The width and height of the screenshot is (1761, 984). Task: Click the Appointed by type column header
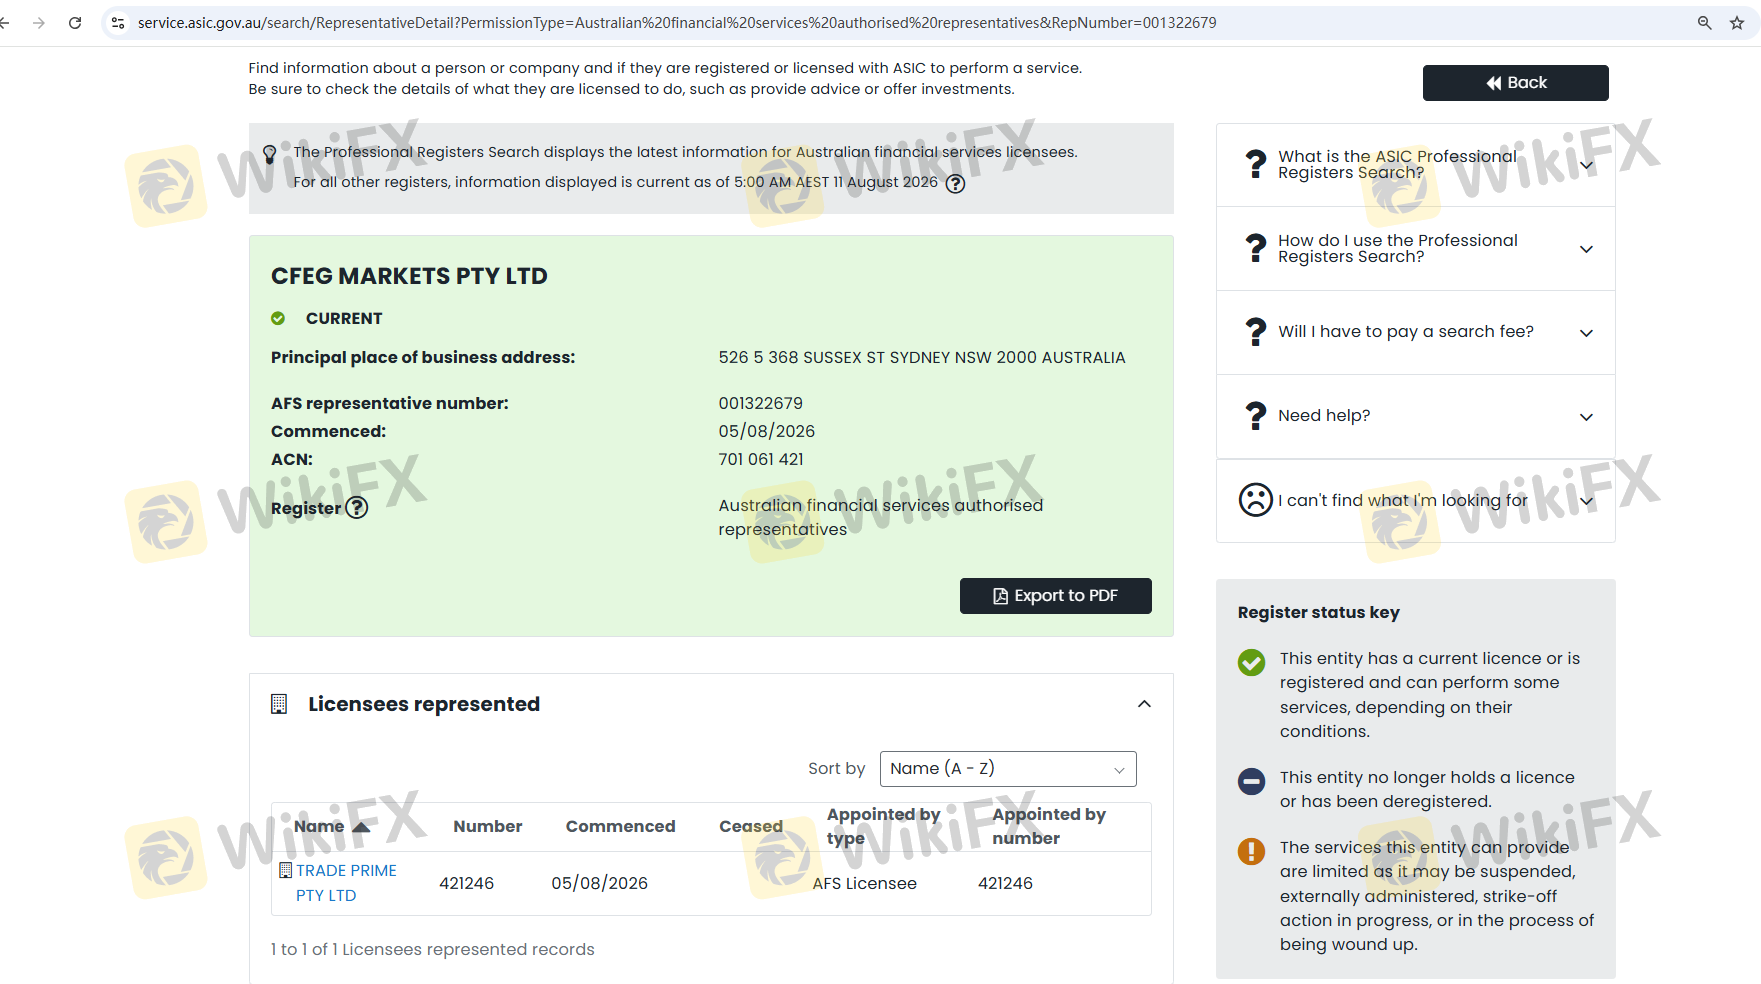click(x=883, y=827)
